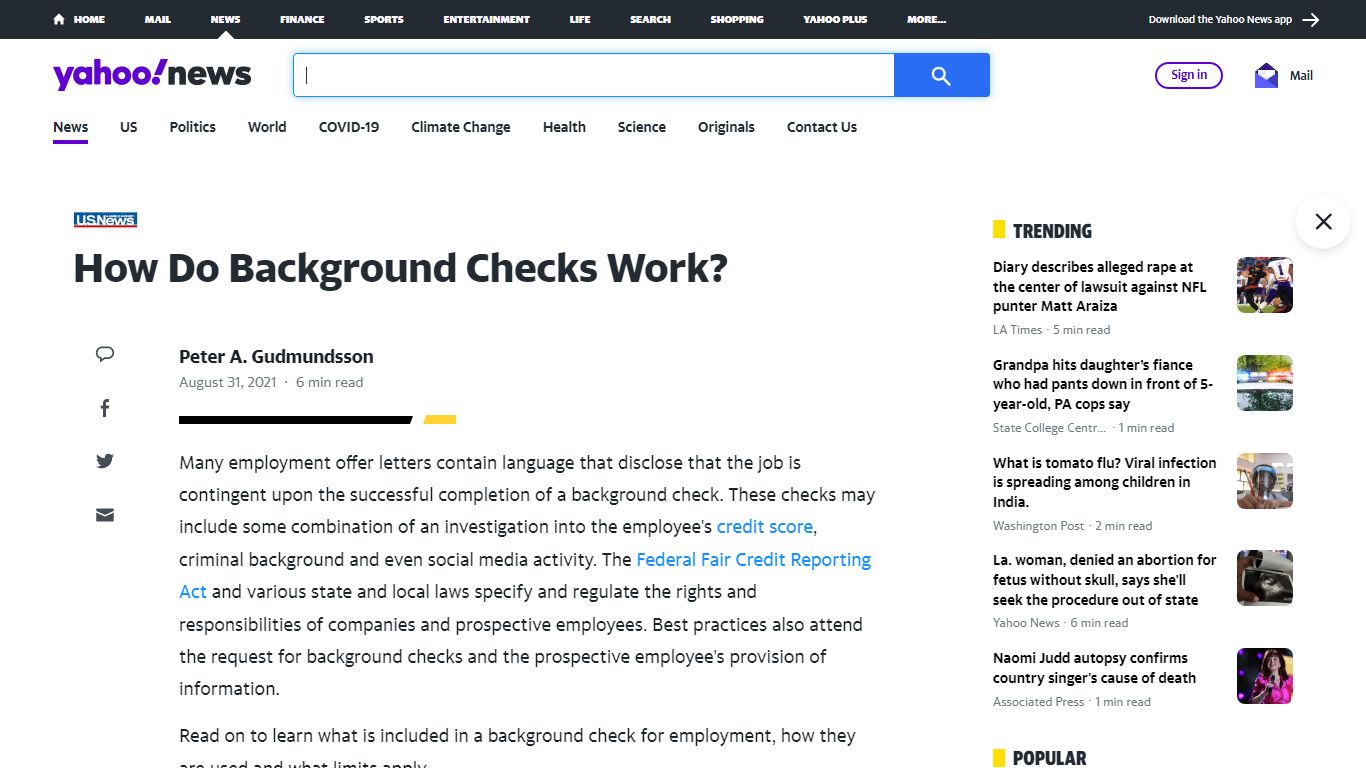Click tomato flu story thumbnail
Screen dimensions: 1366x768
1265,481
